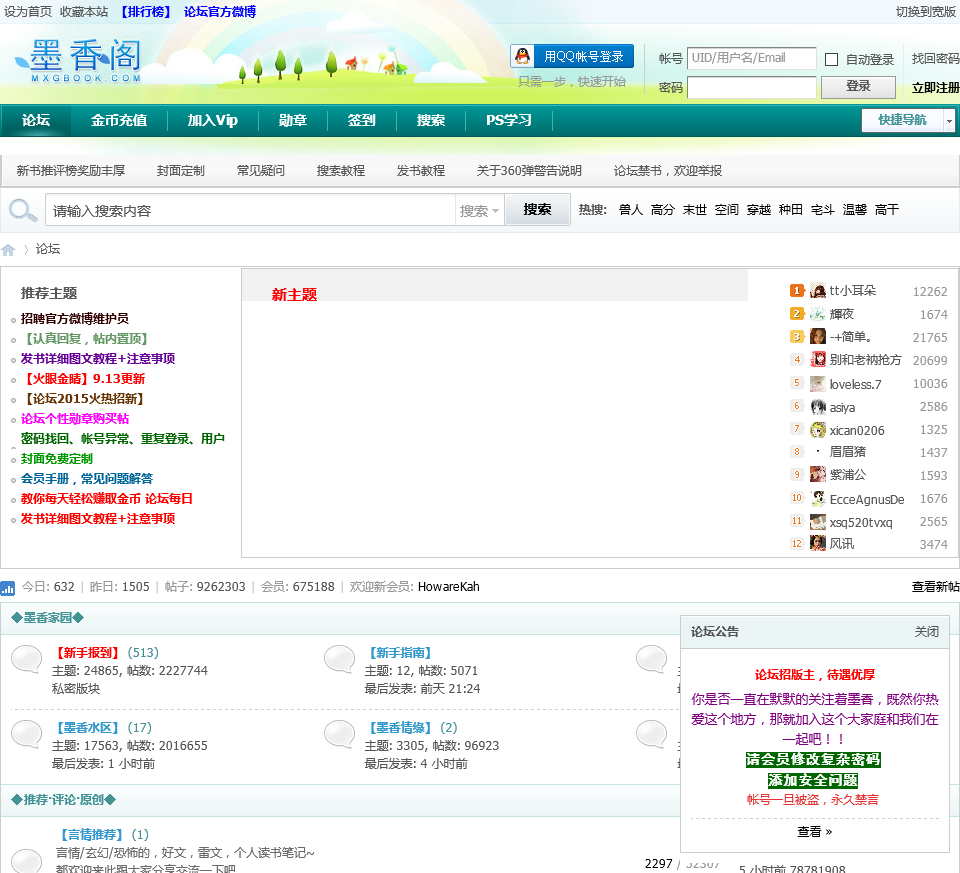Open 【言情推荐】 board link
Screen dimensions: 960x873
[92, 834]
